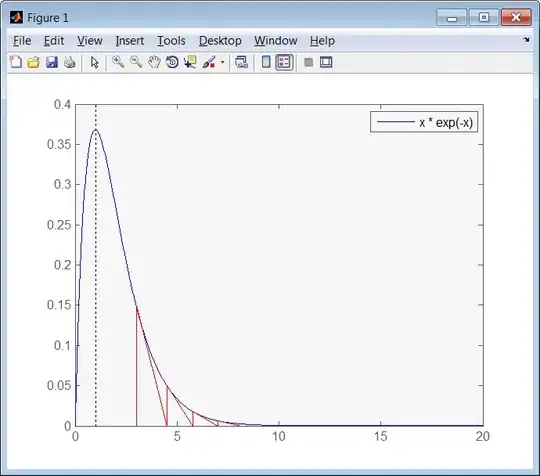The image size is (540, 476).
Task: Click the New Figure toolbar icon
Action: [x=16, y=62]
